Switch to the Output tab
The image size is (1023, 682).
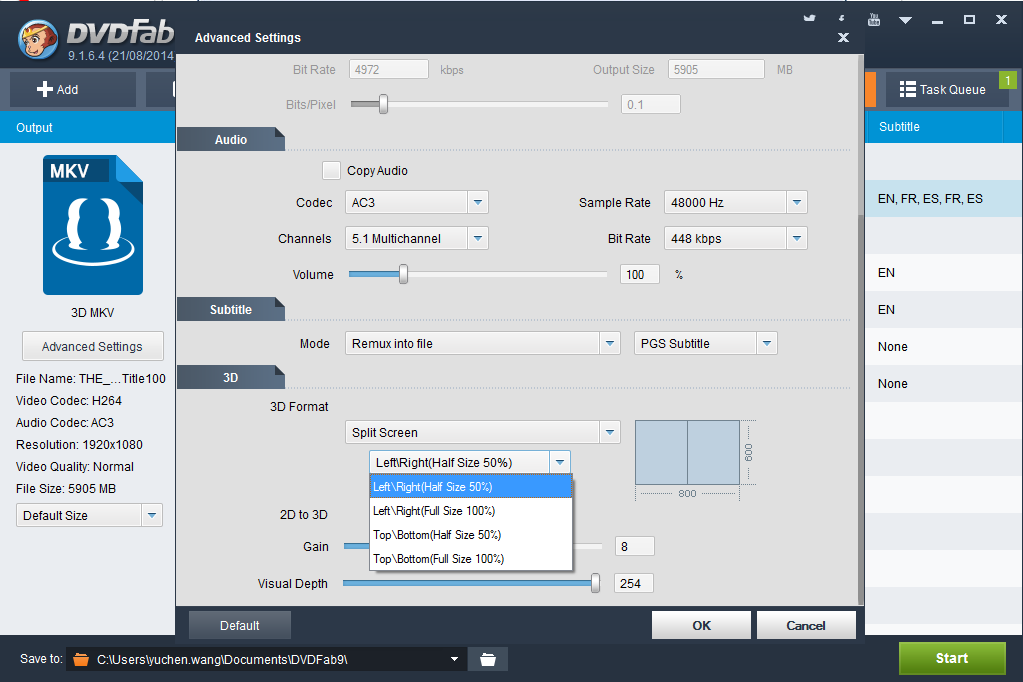click(35, 127)
